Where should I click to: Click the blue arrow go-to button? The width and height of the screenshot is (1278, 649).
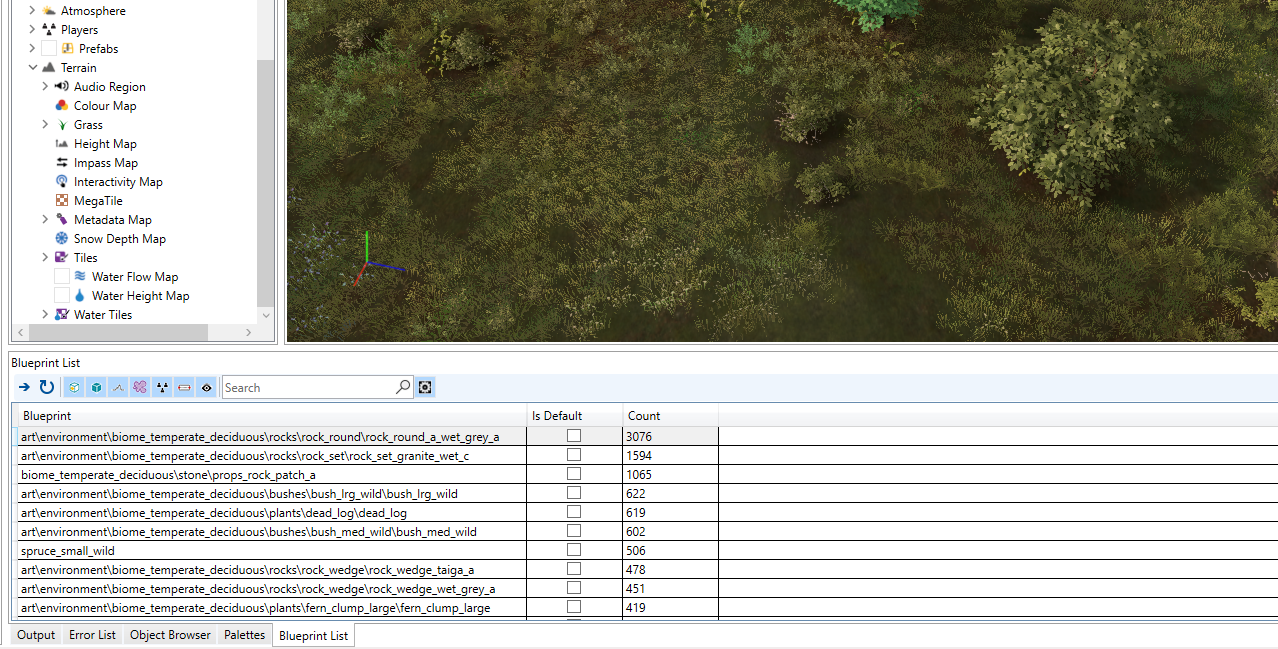coord(24,387)
